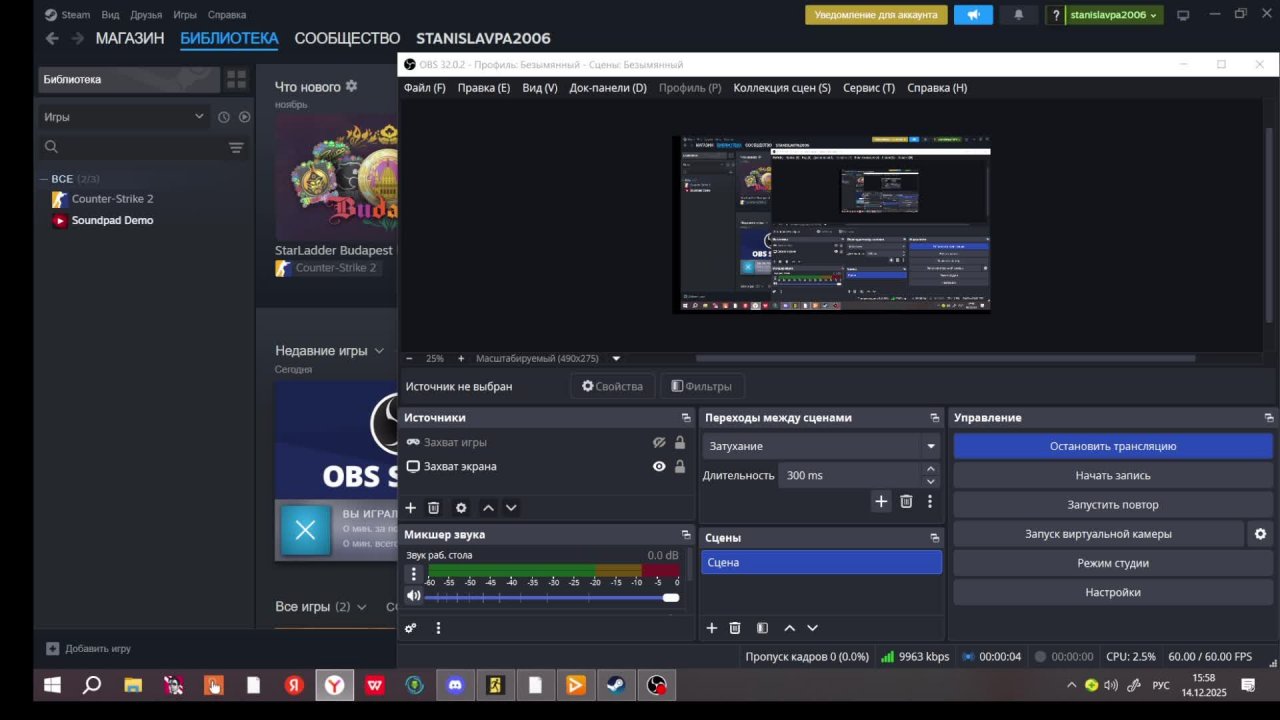Add a new scene in Scenes panel

point(712,628)
